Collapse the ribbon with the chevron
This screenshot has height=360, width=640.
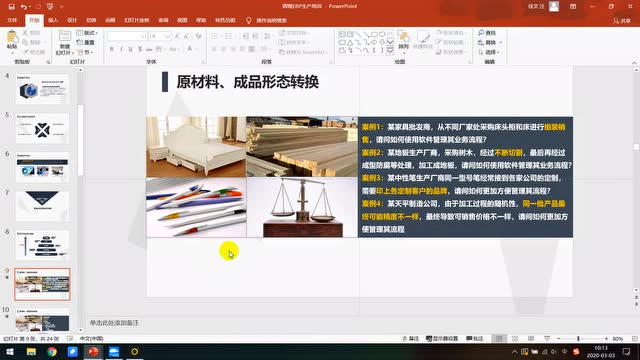[x=634, y=62]
